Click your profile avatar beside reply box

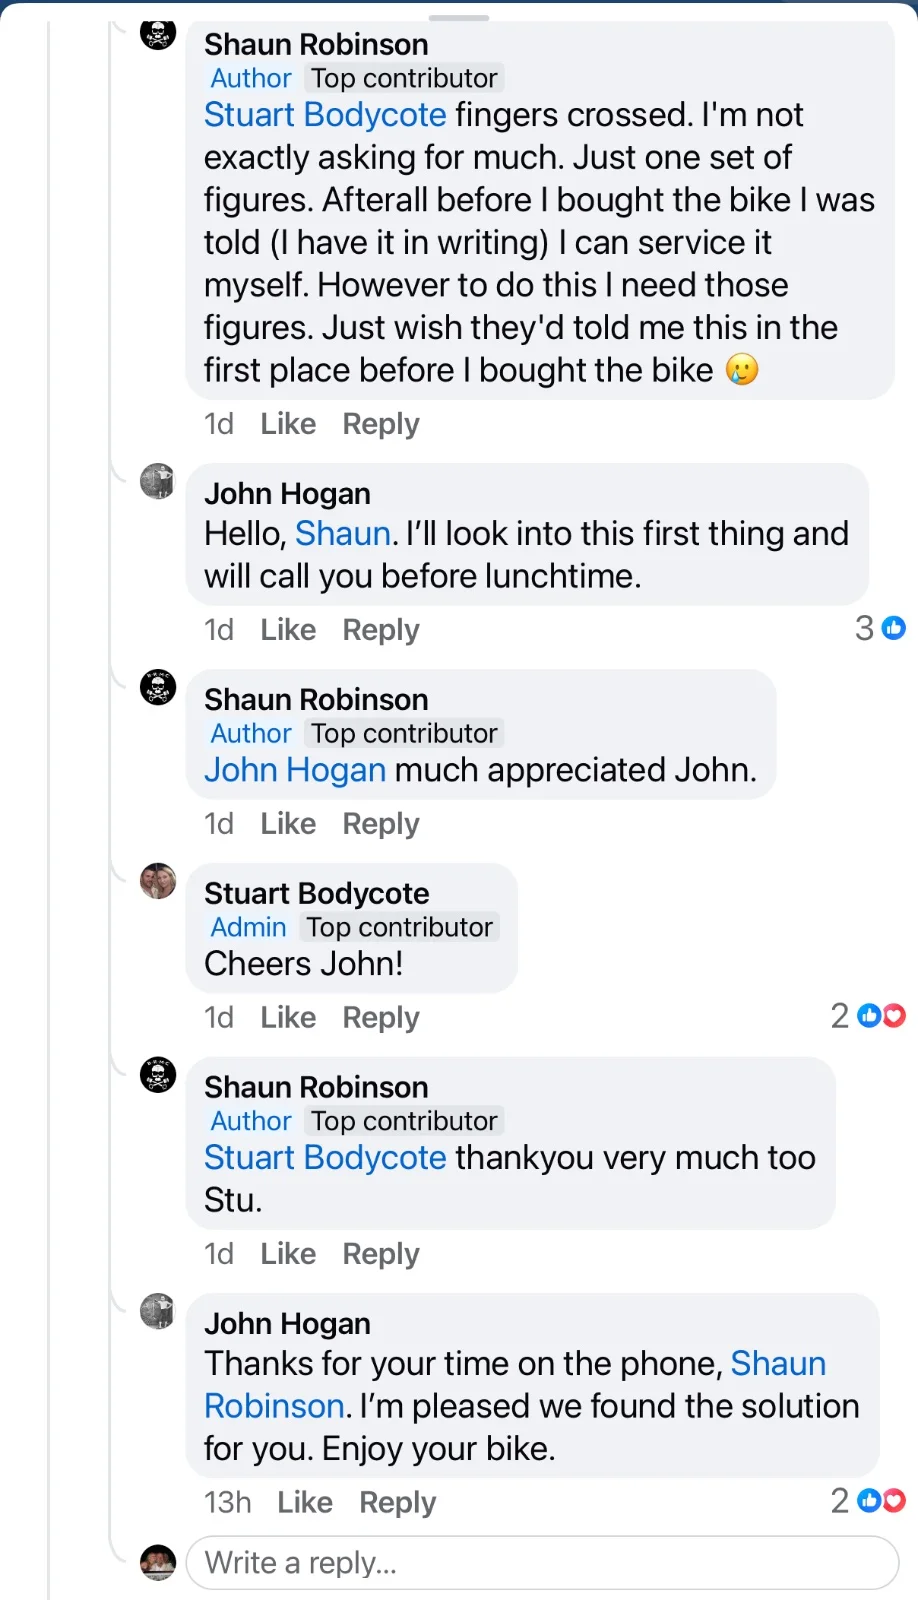[158, 1562]
